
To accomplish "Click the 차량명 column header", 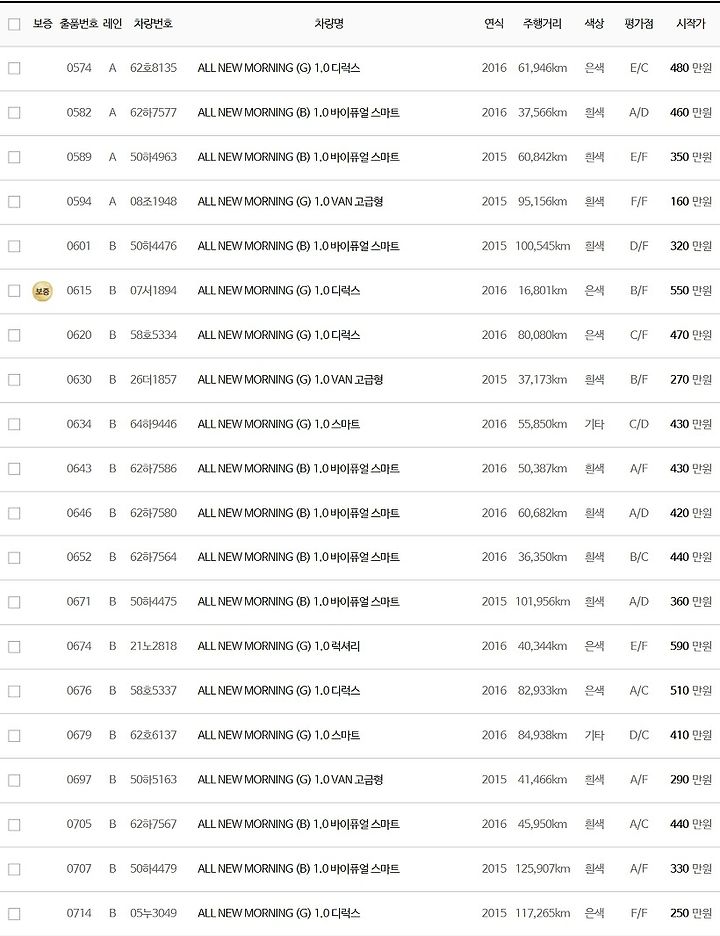I will click(x=329, y=24).
